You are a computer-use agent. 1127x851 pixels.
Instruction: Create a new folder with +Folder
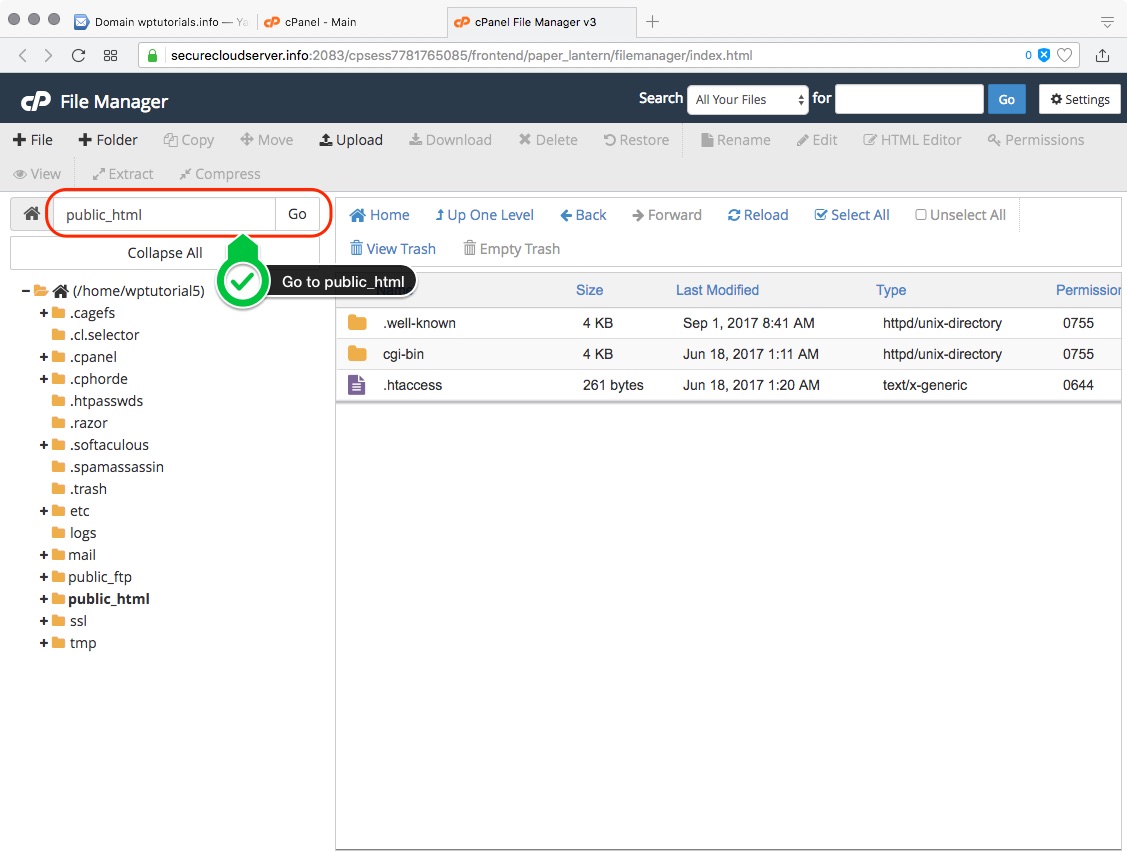click(108, 140)
